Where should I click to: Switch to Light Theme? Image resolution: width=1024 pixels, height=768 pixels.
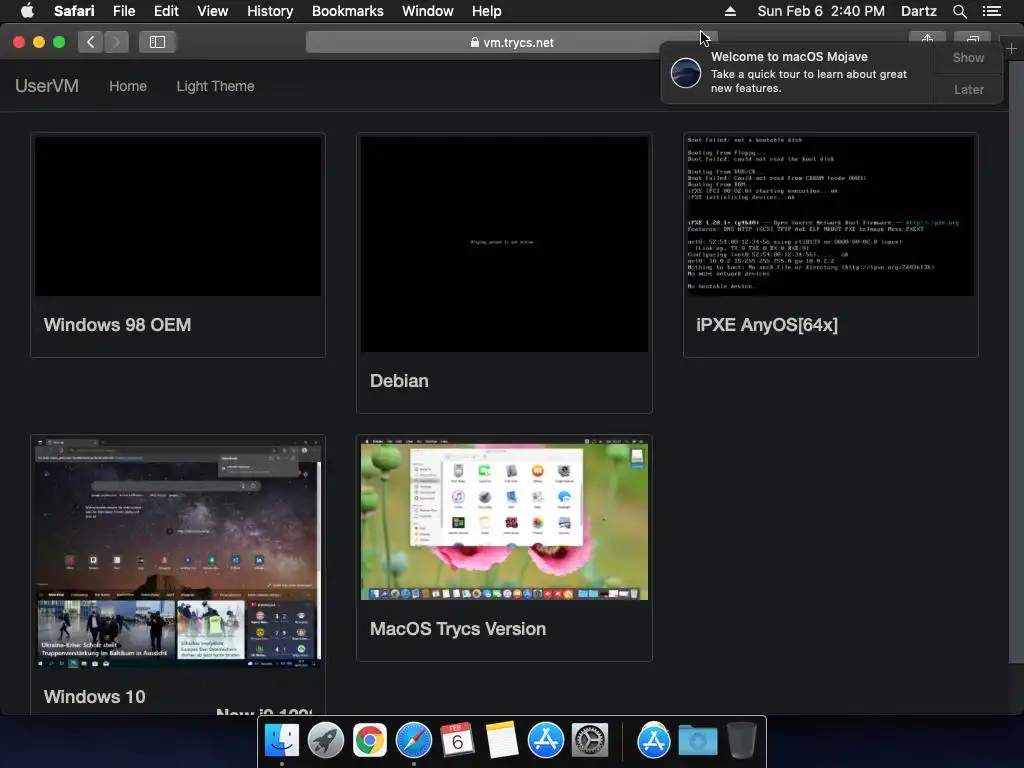pyautogui.click(x=216, y=86)
